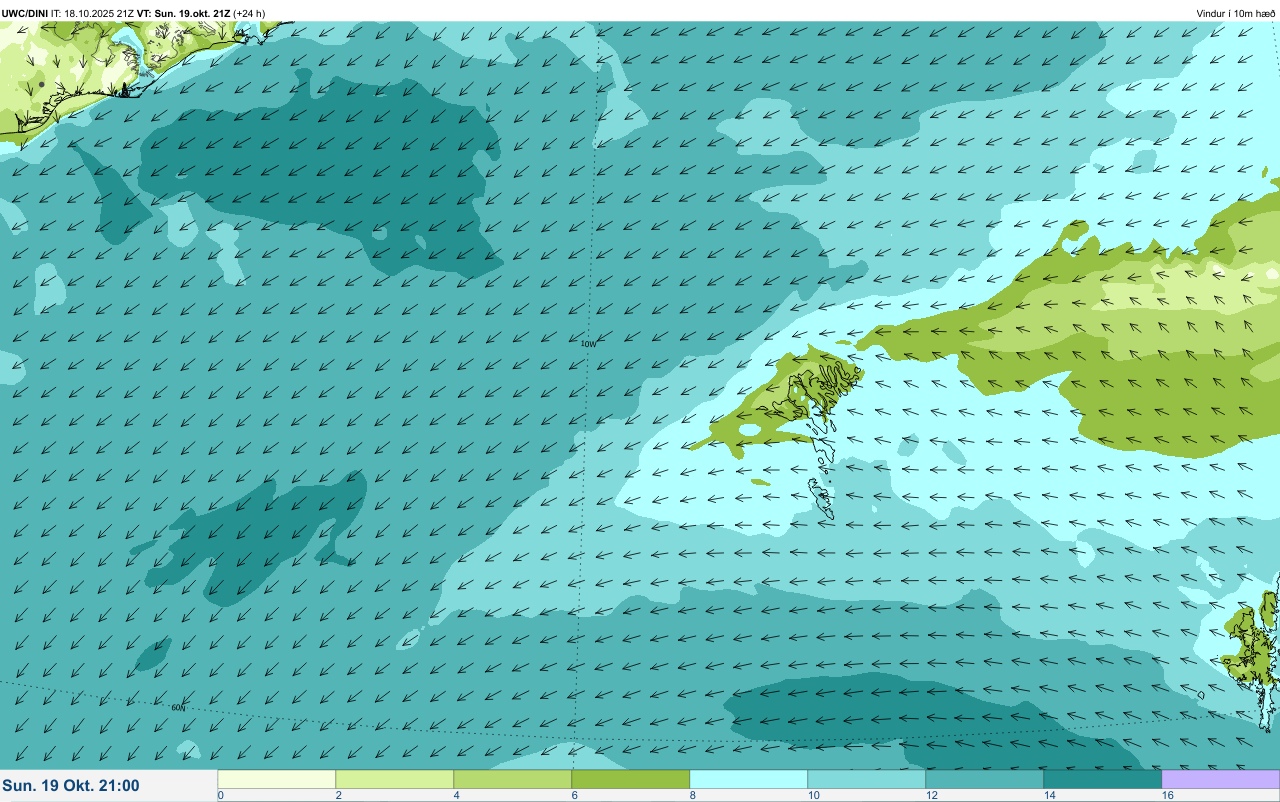Click the 'Vindur í 10m hæð' title text

tap(1236, 13)
